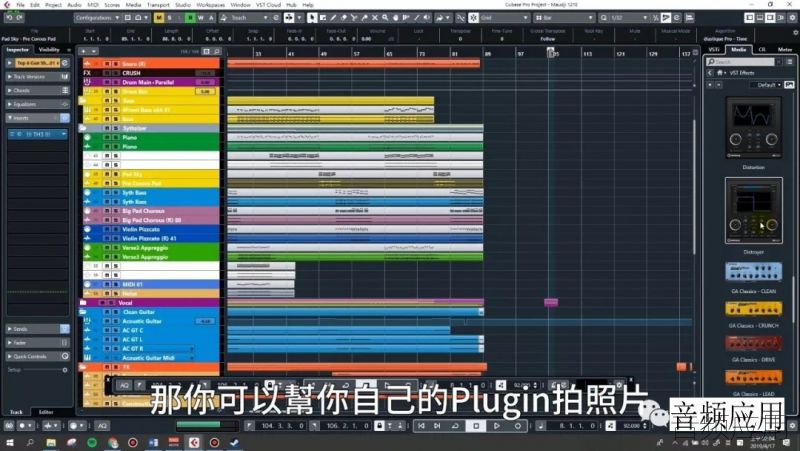The image size is (800, 451).
Task: Select the Erase tool
Action: coord(344,17)
